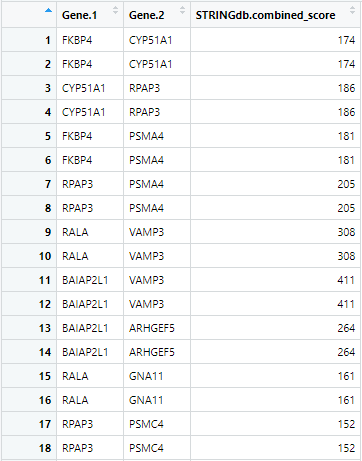Viewport: 362px width, 461px height.
Task: Select PSMC4 in row 17
Action: (x=146, y=424)
